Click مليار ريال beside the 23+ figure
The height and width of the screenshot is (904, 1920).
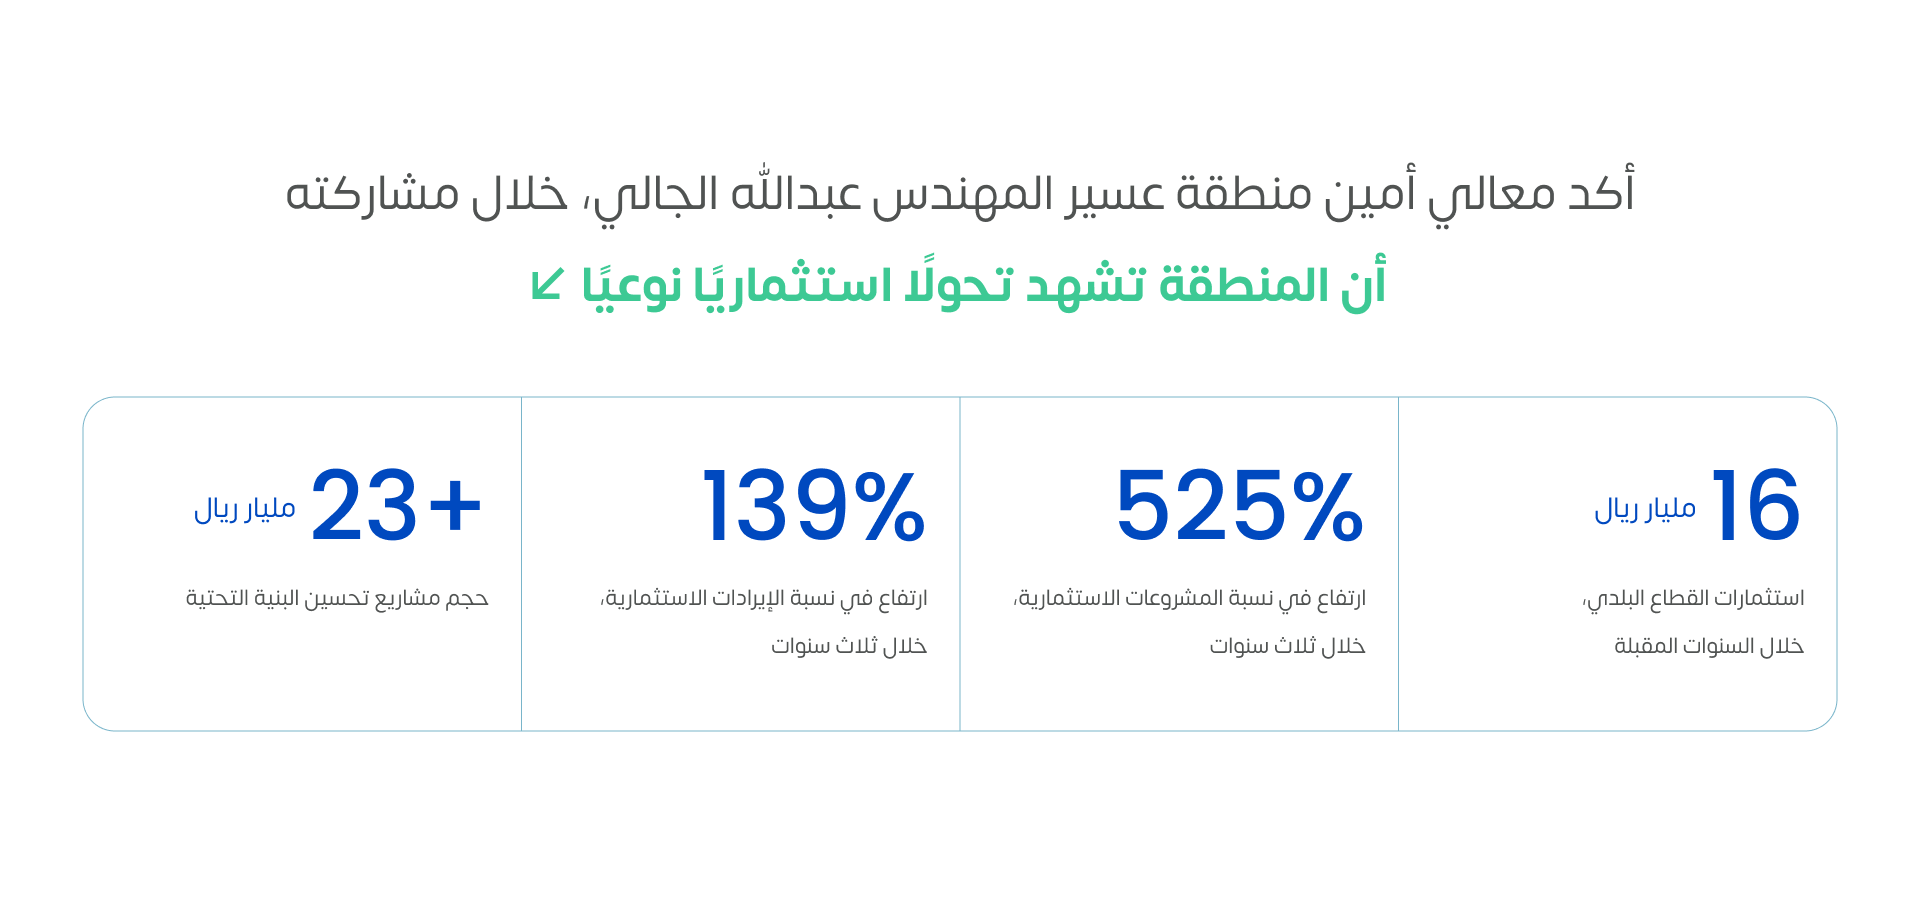245,509
